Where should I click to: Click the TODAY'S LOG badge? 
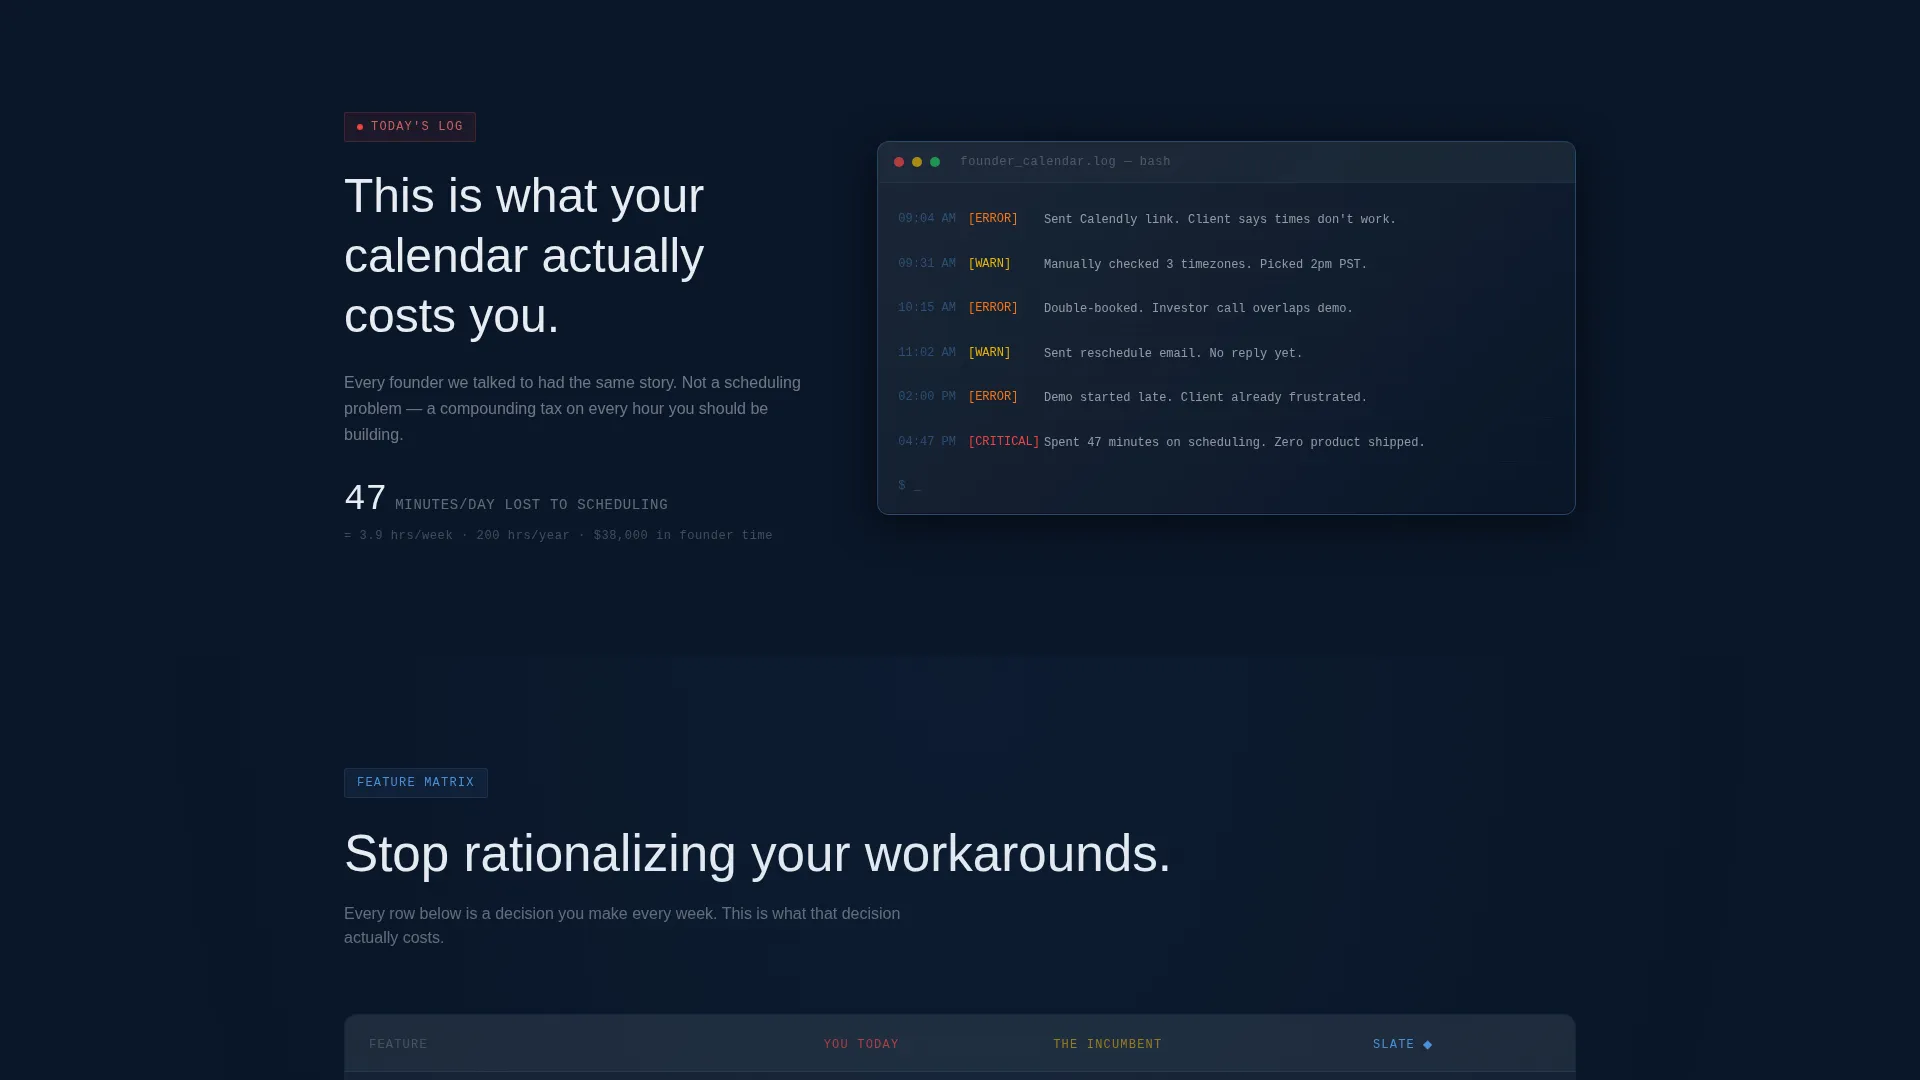tap(410, 127)
